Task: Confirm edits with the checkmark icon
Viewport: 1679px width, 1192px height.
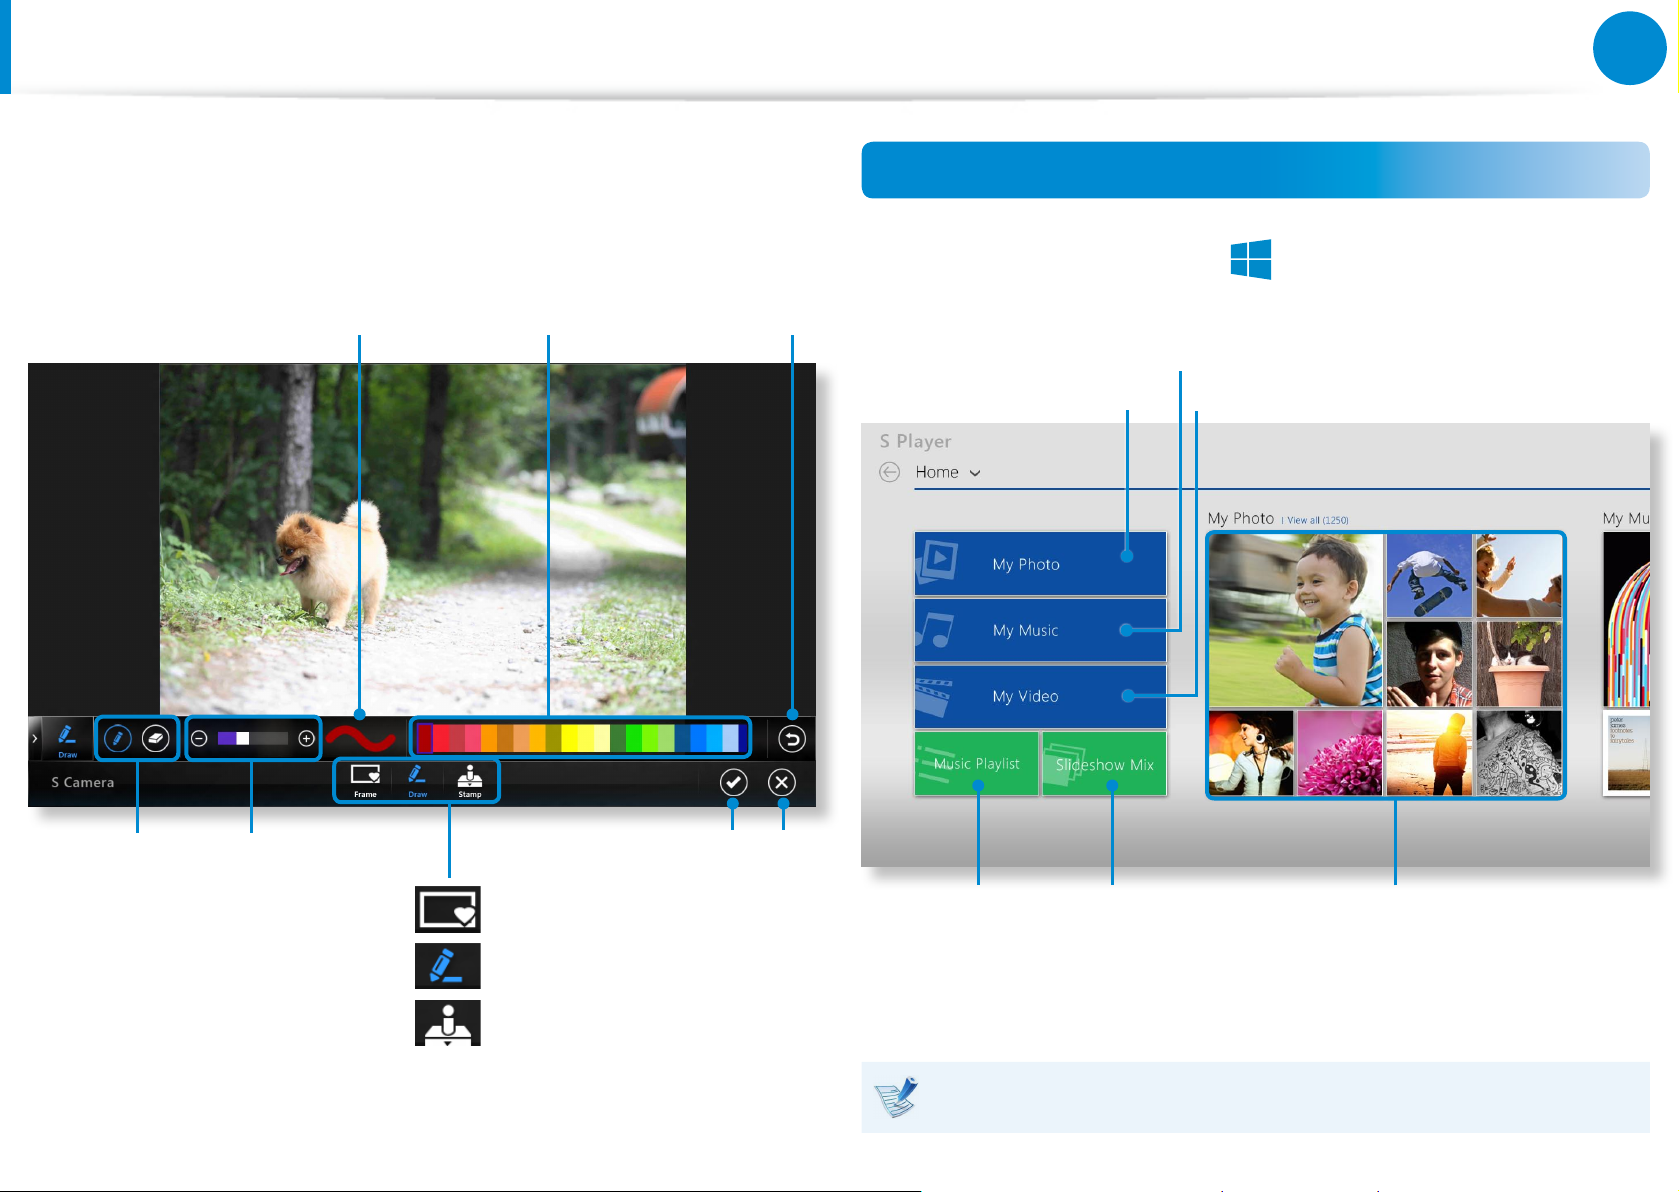Action: [733, 782]
